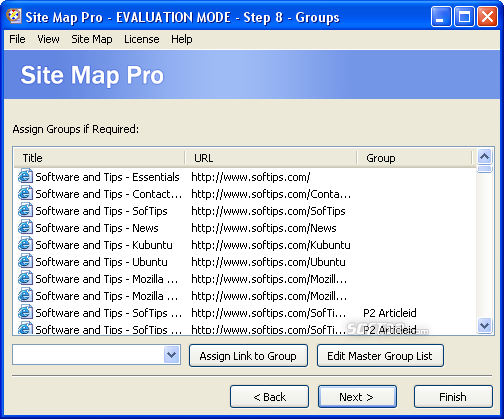The width and height of the screenshot is (504, 419).
Task: Open the License menu
Action: point(142,39)
